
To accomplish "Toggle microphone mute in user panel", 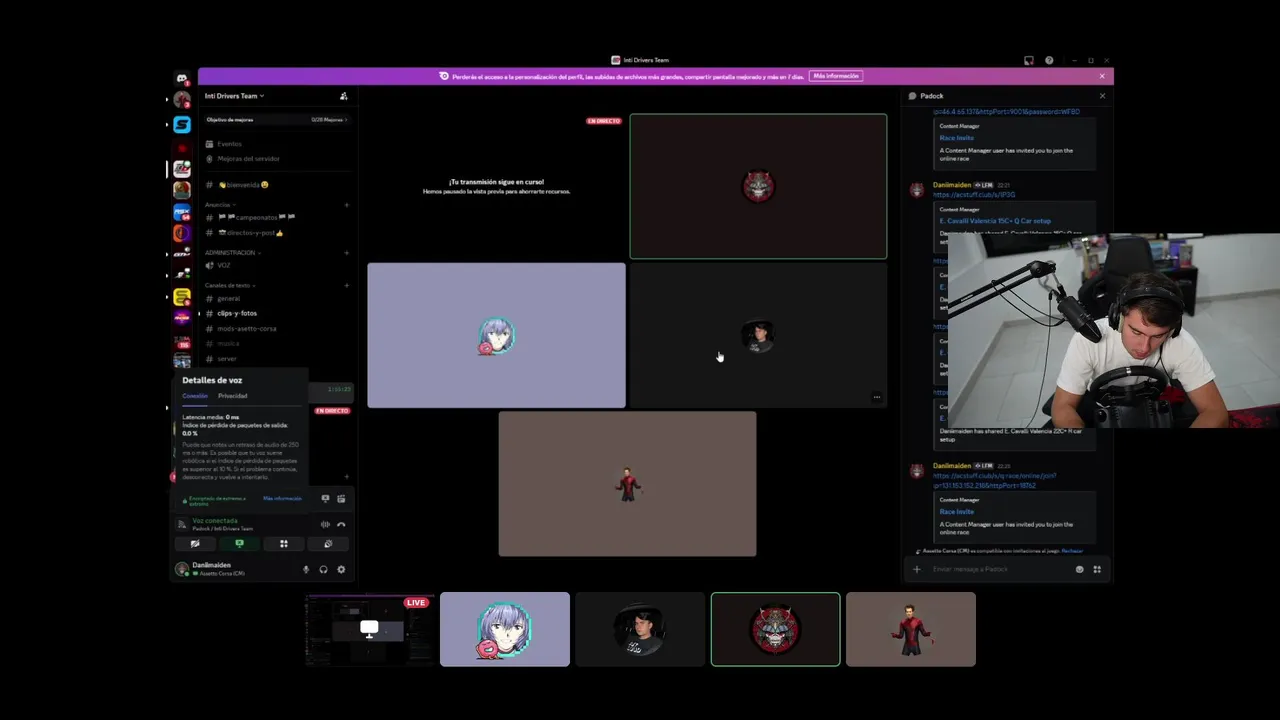I will (x=306, y=569).
